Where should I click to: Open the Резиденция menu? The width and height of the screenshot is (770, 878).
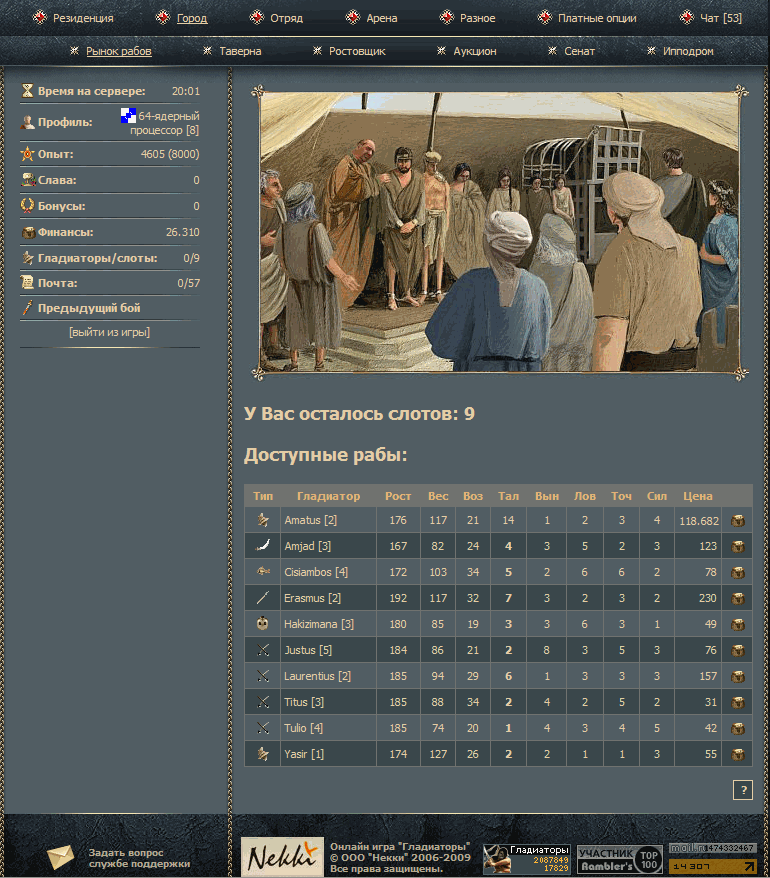82,18
